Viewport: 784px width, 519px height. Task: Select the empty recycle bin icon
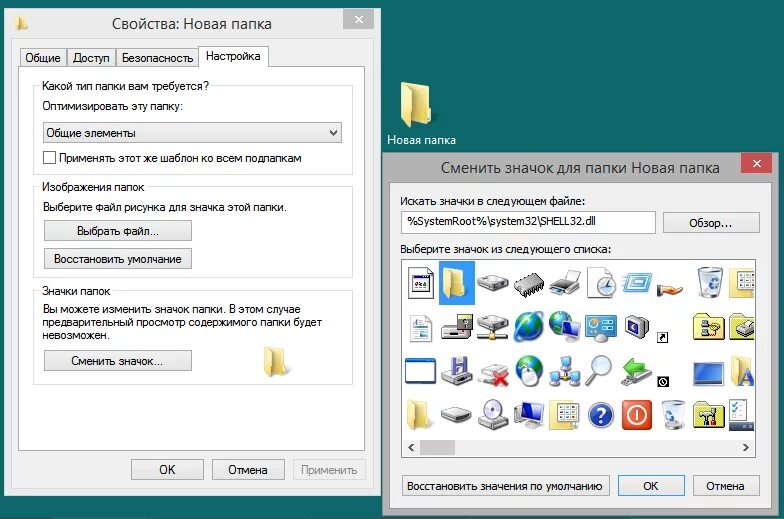coord(673,414)
